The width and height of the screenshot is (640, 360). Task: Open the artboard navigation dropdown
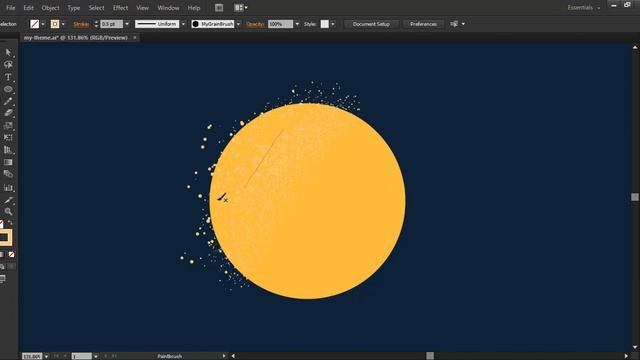tap(95, 356)
